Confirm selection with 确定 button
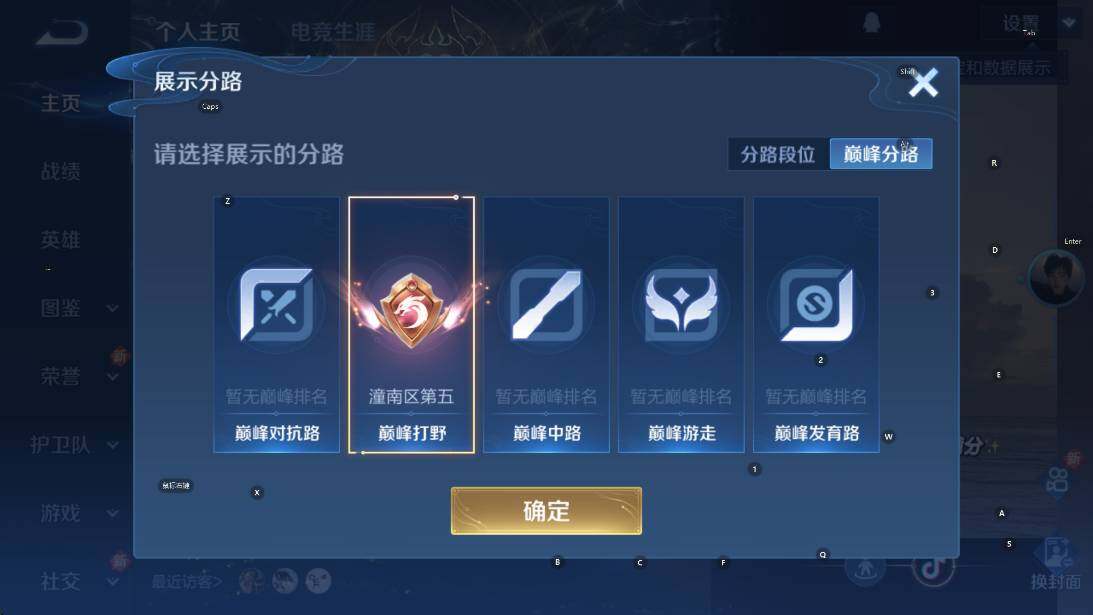 point(546,511)
